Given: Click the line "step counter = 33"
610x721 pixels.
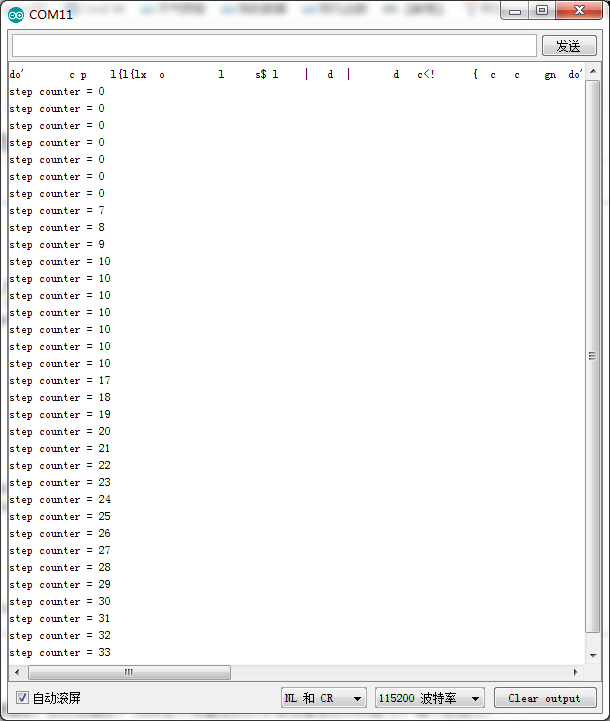Looking at the screenshot, I should [60, 653].
